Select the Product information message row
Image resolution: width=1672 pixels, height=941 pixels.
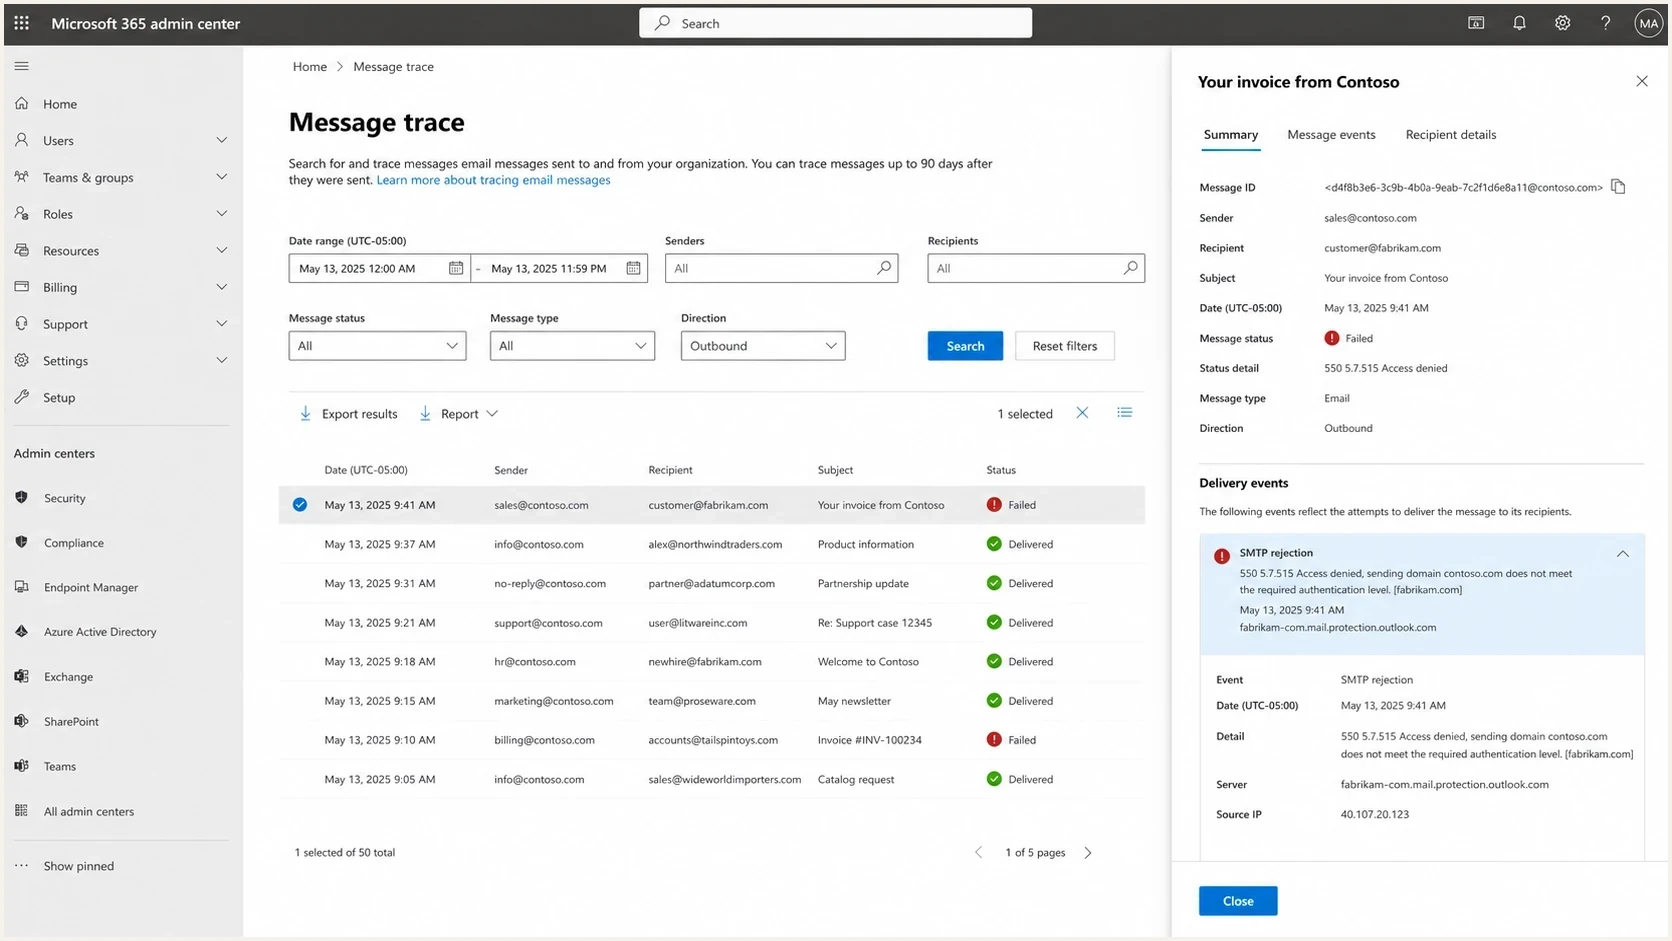712,544
